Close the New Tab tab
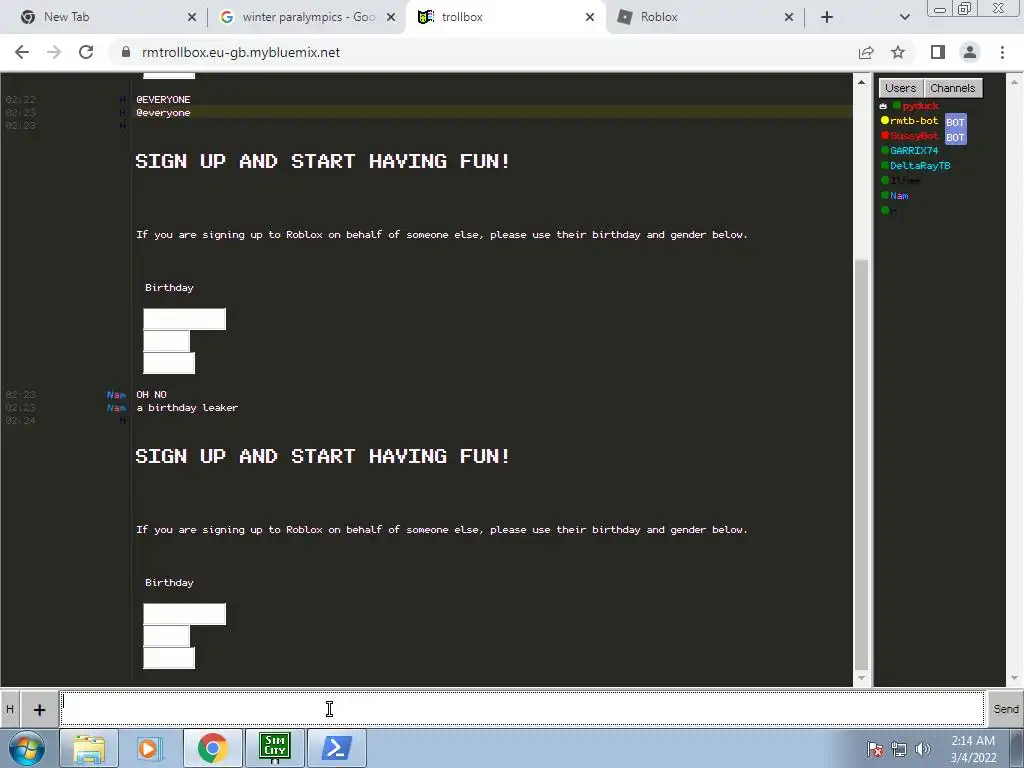The height and width of the screenshot is (768, 1024). tap(192, 17)
